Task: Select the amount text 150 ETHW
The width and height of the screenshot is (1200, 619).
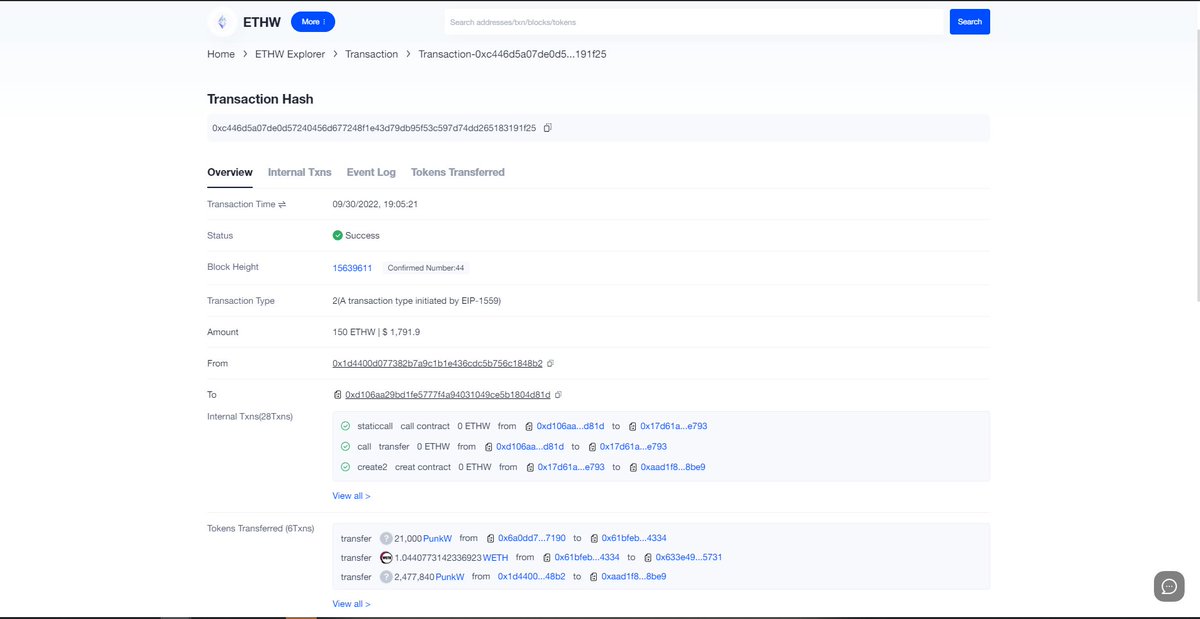Action: tap(354, 332)
